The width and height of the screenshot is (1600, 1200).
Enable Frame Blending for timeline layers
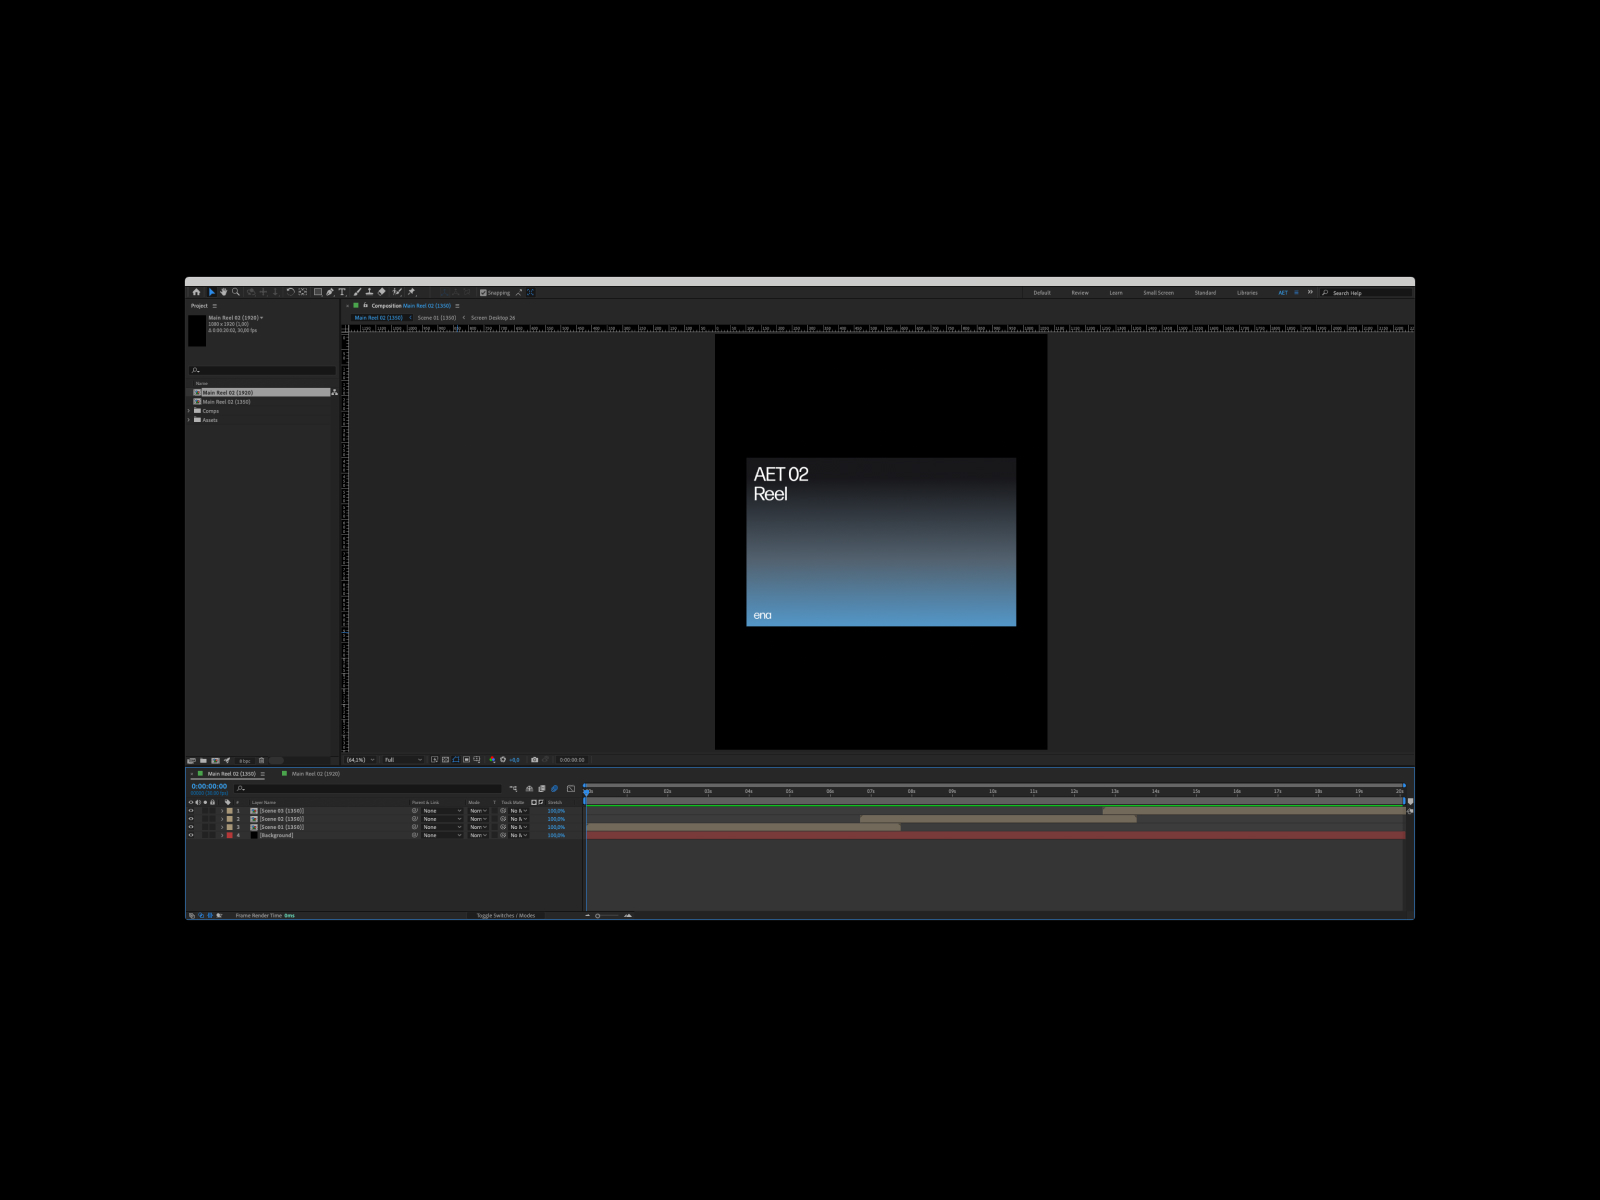[542, 788]
